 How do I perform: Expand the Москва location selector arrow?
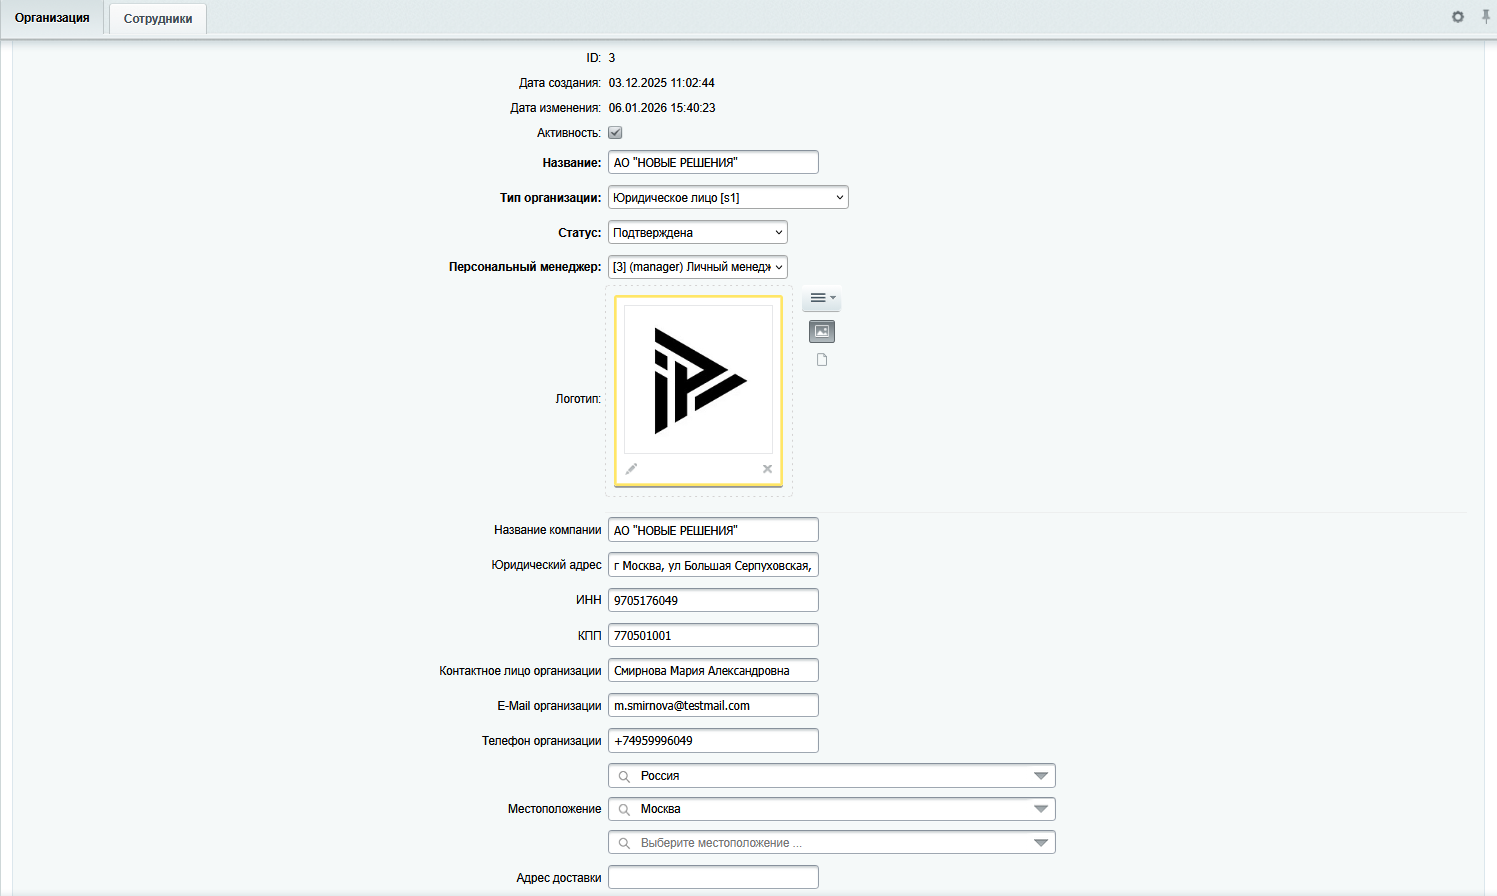tap(1040, 809)
